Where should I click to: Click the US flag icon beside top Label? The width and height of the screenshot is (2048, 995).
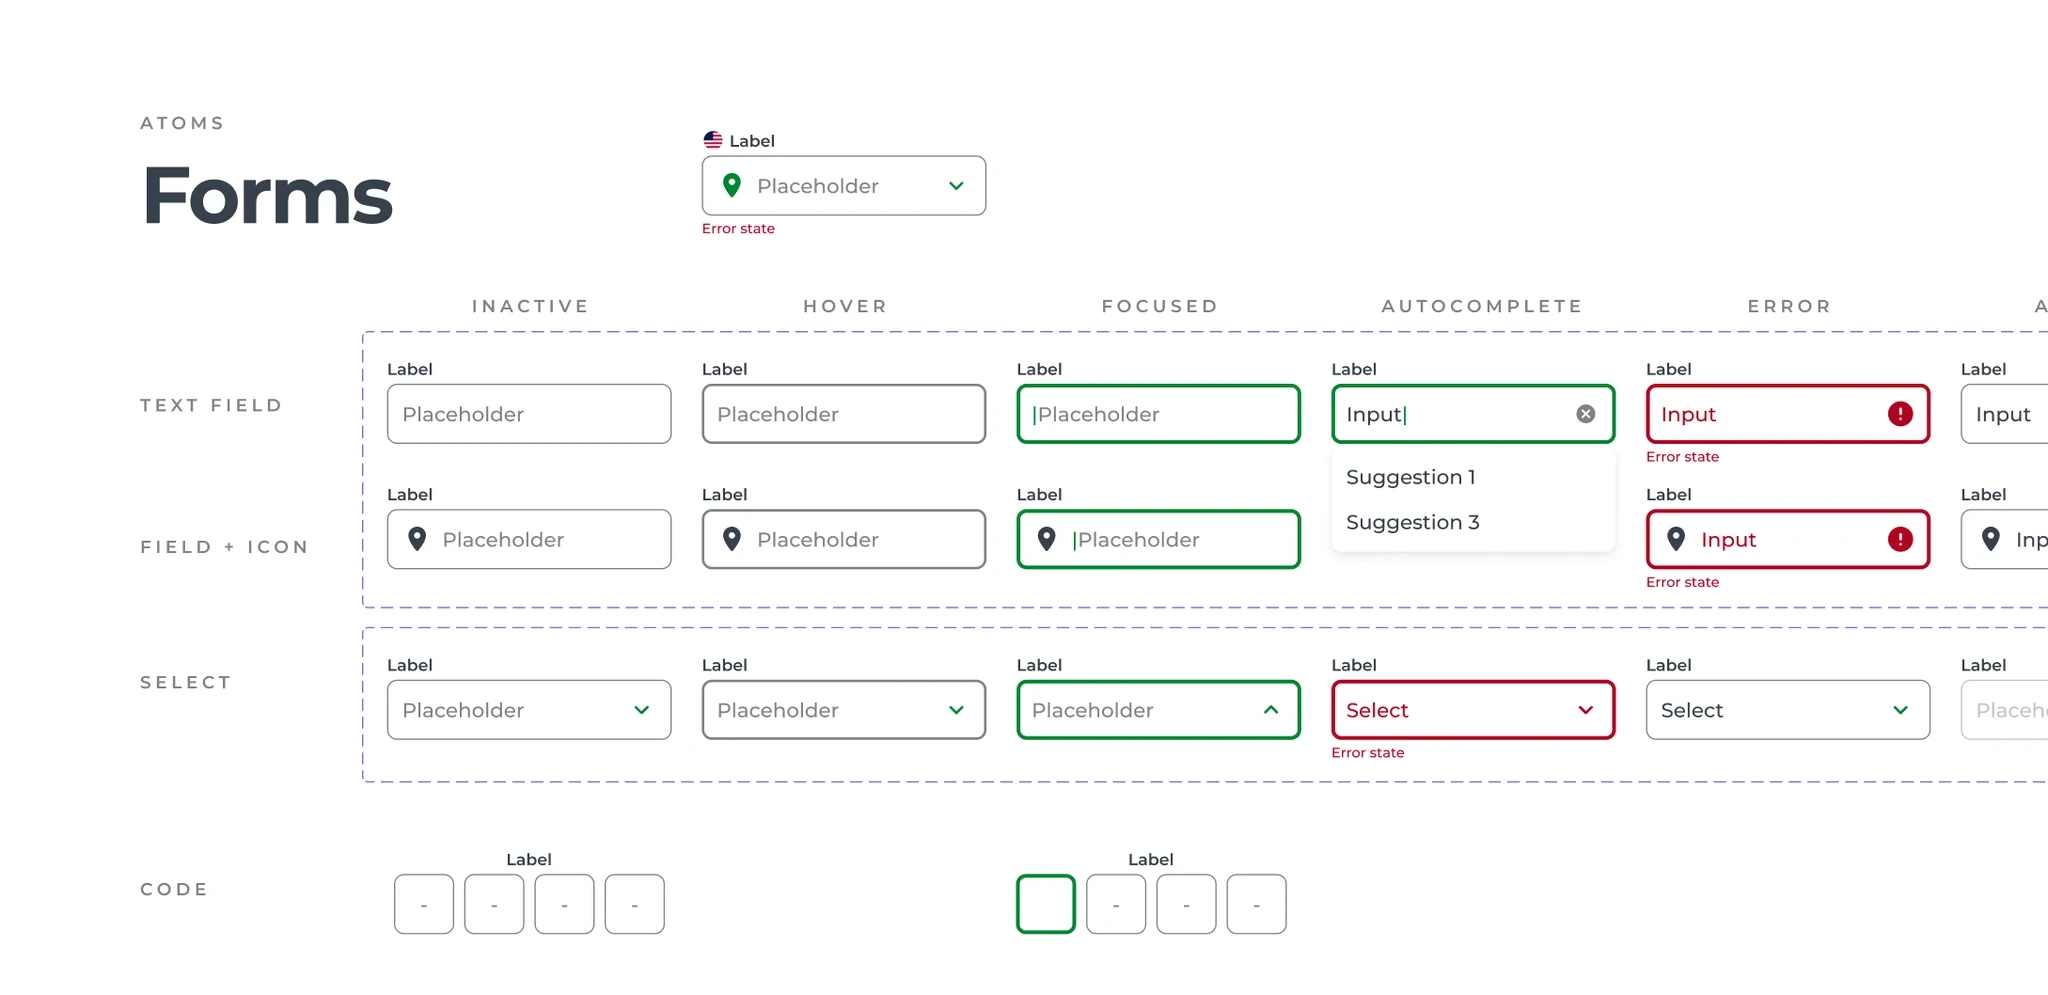coord(713,140)
